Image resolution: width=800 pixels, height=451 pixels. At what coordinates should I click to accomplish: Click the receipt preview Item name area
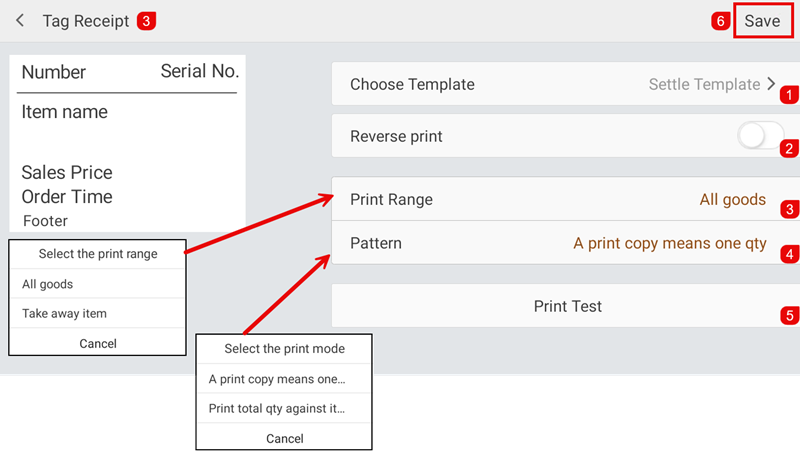click(65, 112)
